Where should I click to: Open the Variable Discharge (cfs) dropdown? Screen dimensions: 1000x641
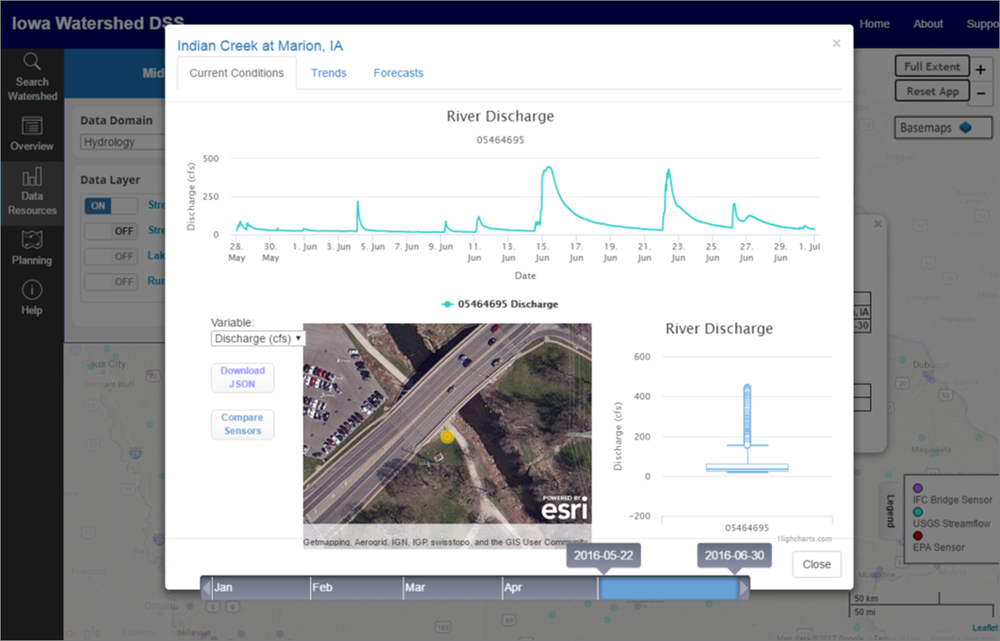click(258, 338)
